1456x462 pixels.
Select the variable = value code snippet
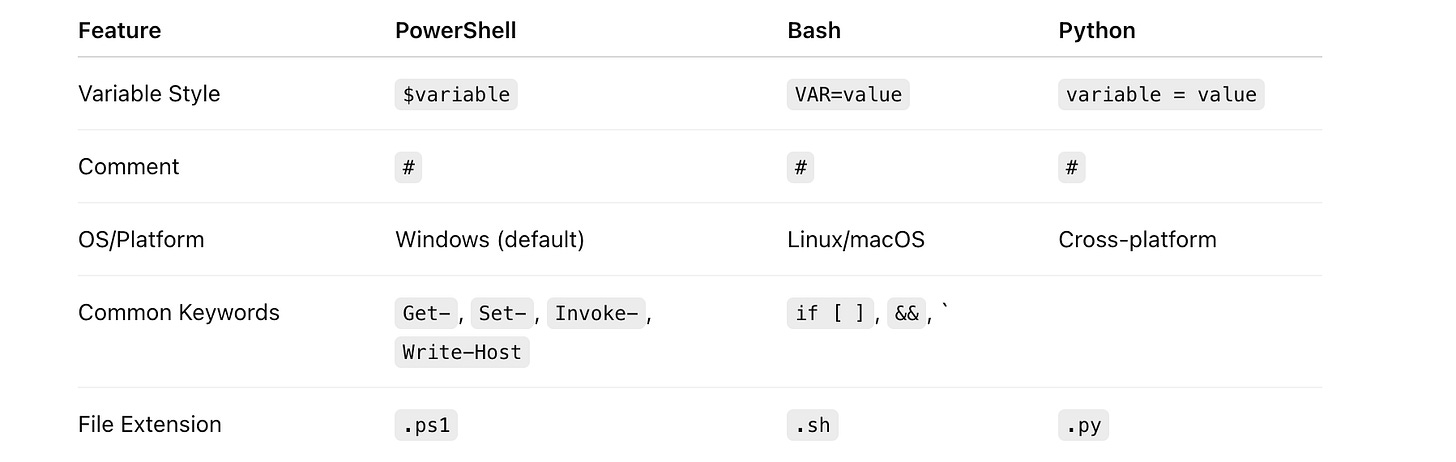coord(1161,94)
